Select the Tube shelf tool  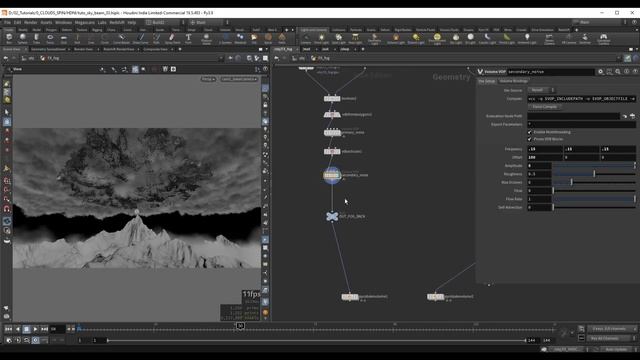36,38
